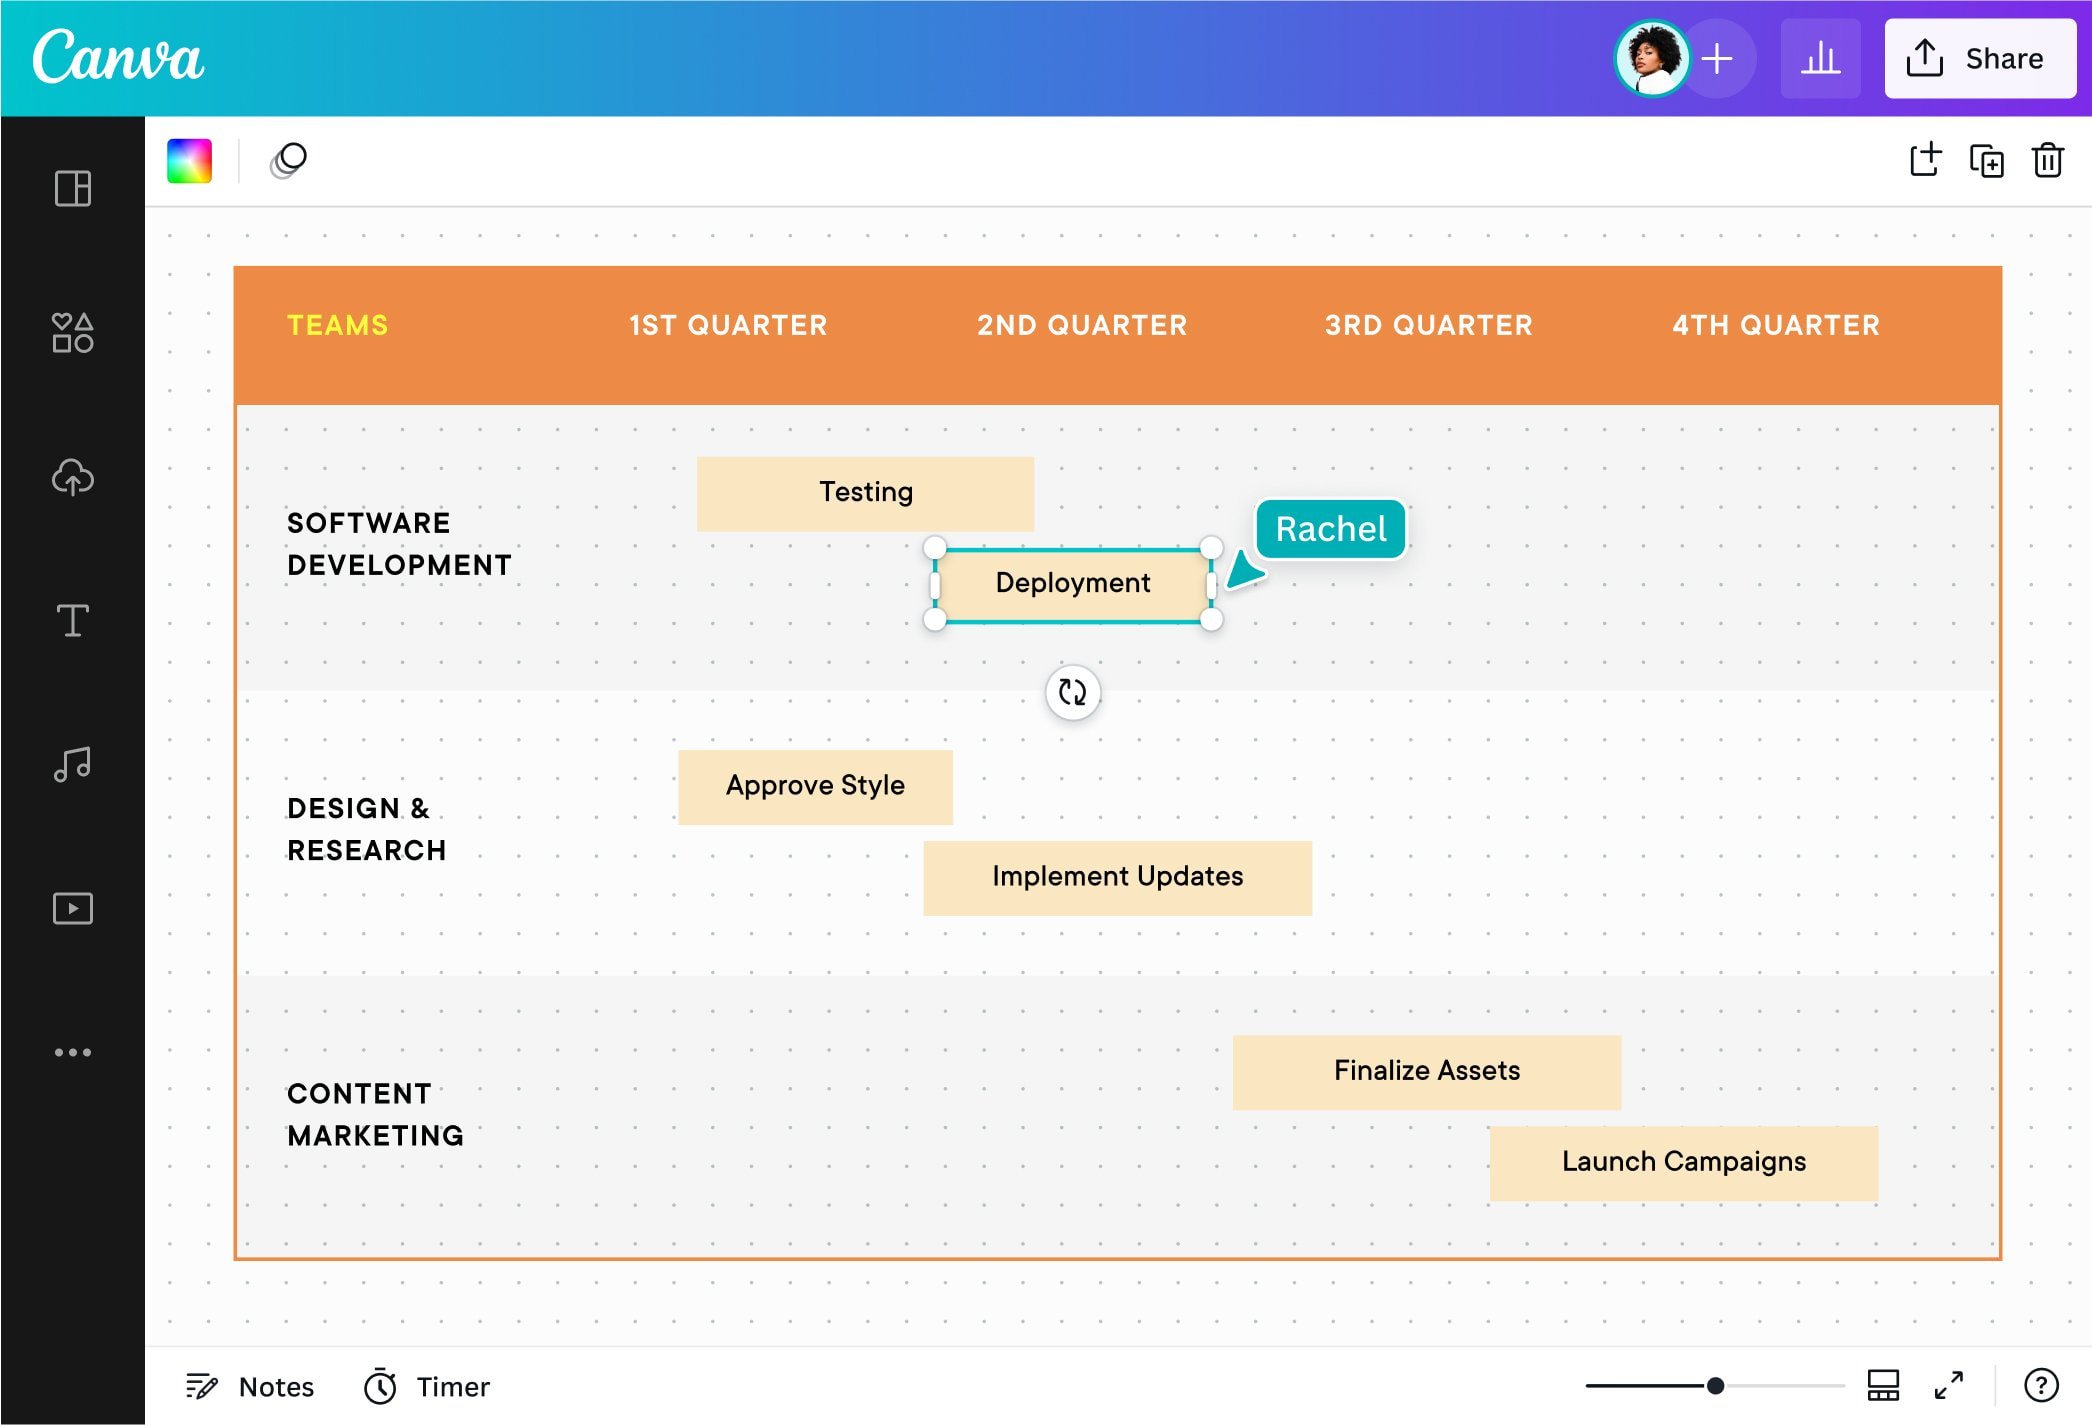Delete the page using the trash icon
Viewport: 2092px width, 1425px height.
coord(2047,160)
